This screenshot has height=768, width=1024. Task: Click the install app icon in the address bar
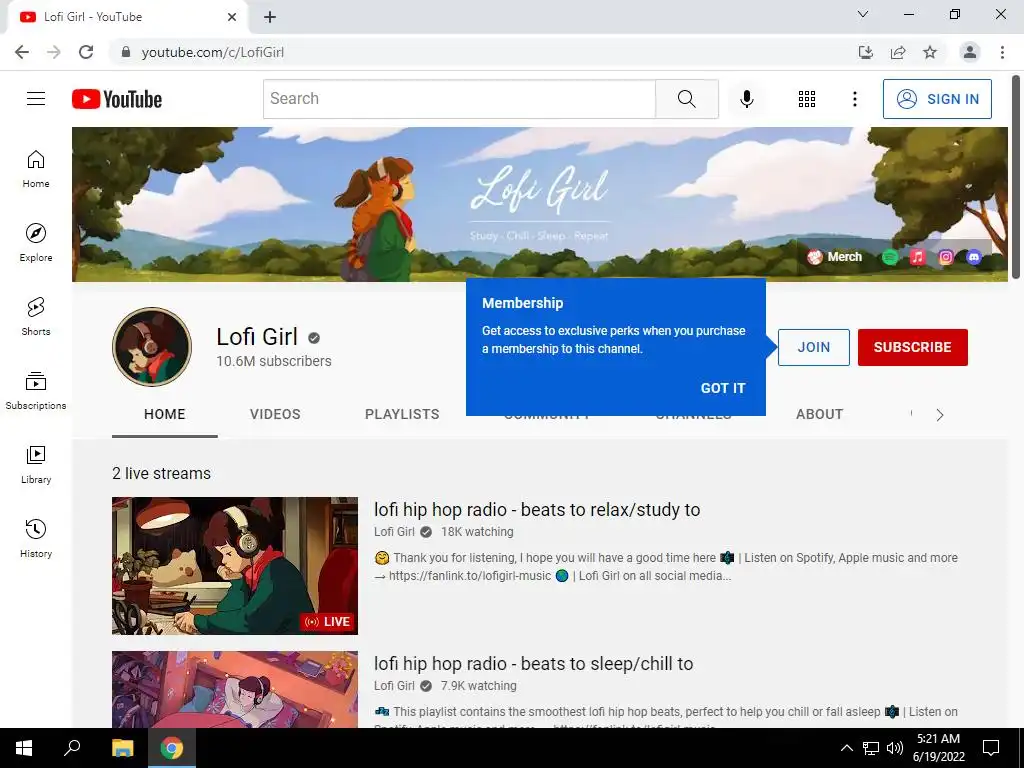[866, 52]
